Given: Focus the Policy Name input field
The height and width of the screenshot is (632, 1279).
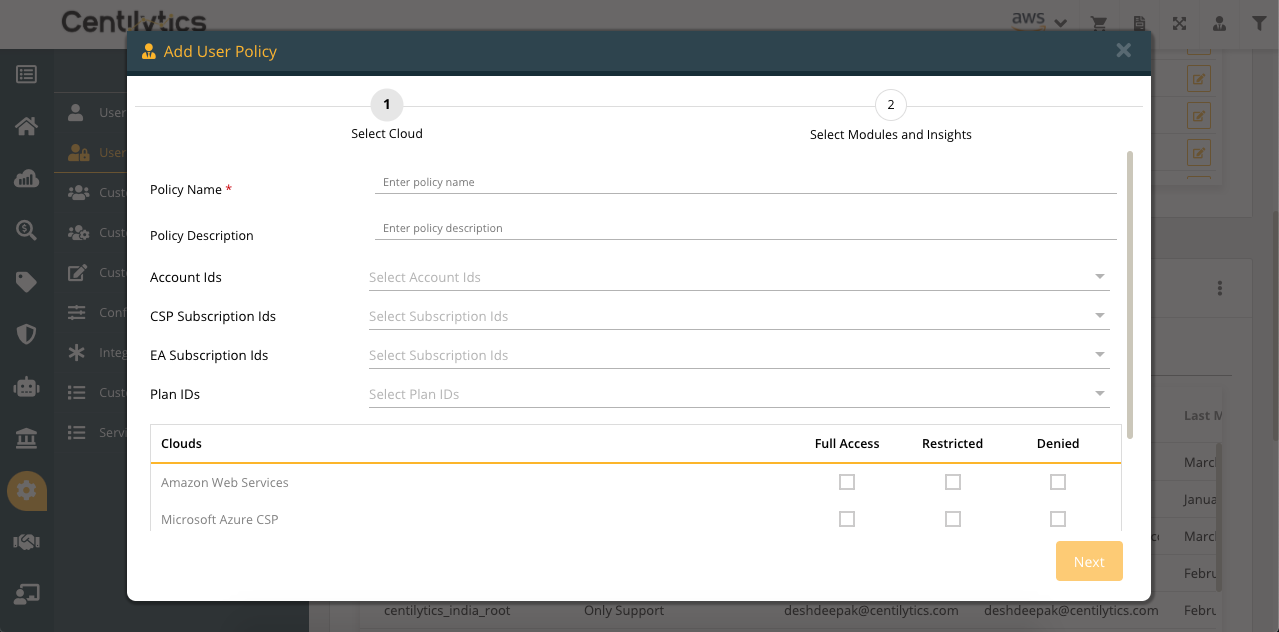Looking at the screenshot, I should tap(745, 182).
